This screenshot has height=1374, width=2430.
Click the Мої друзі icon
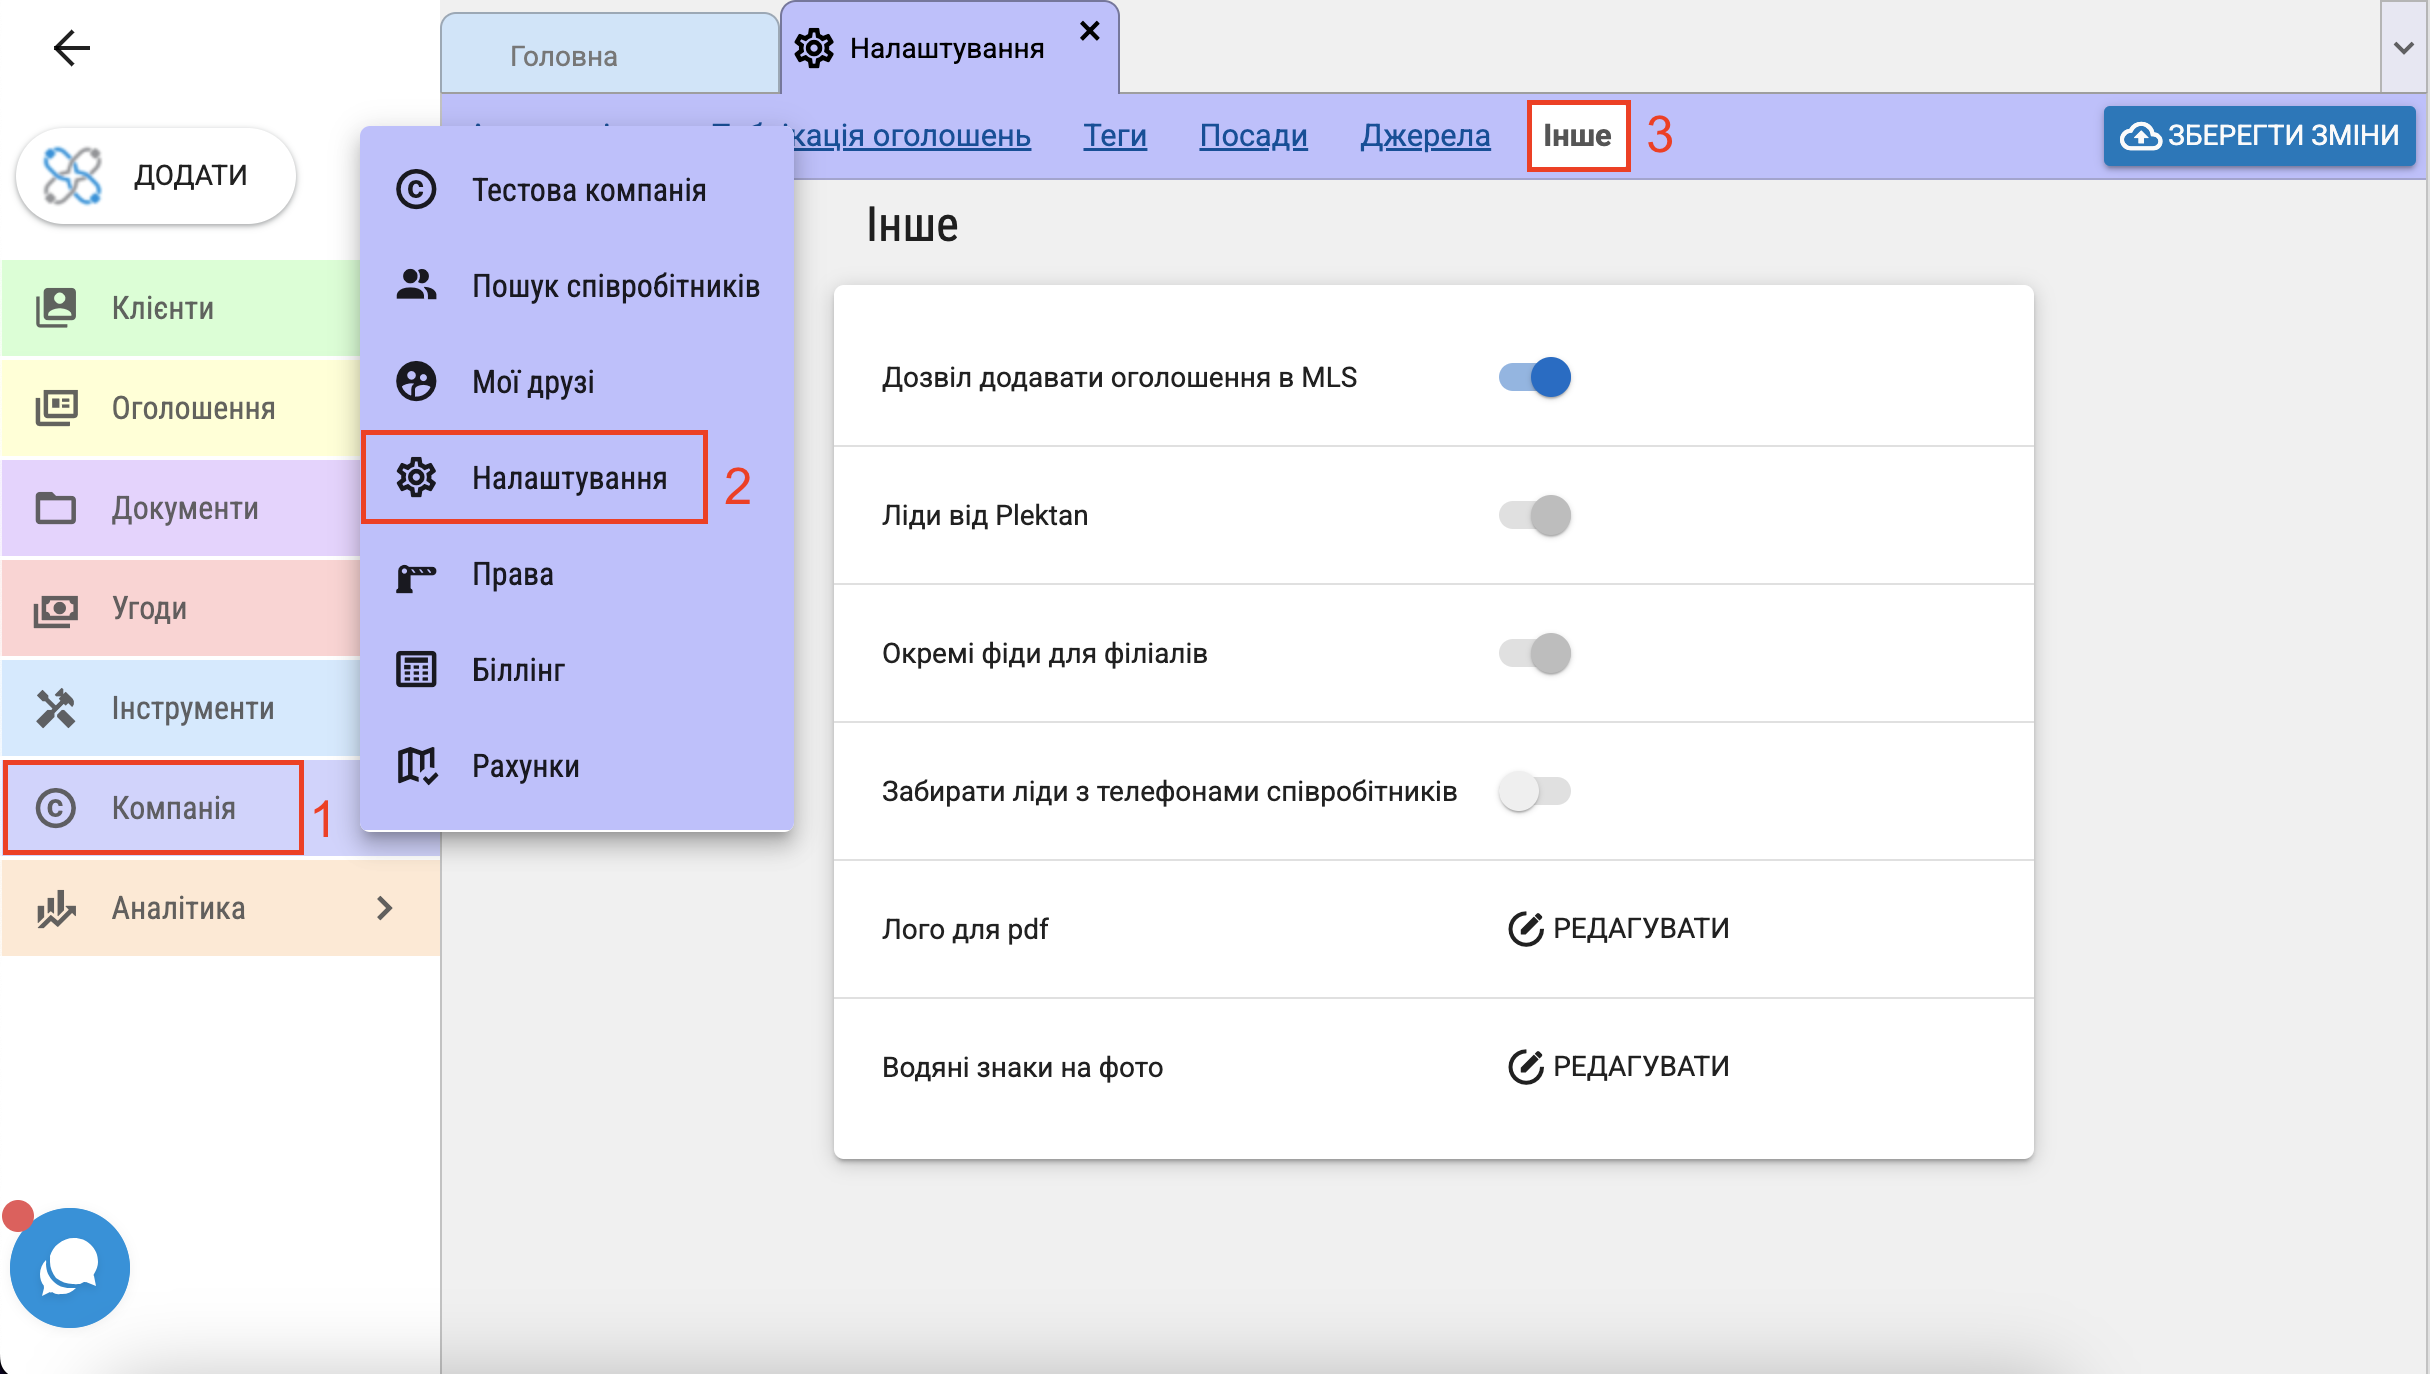coord(416,381)
